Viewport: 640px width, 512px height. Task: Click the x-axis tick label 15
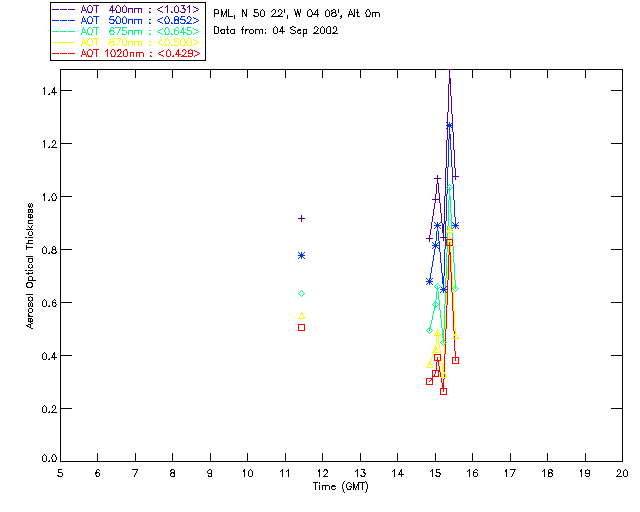point(435,474)
